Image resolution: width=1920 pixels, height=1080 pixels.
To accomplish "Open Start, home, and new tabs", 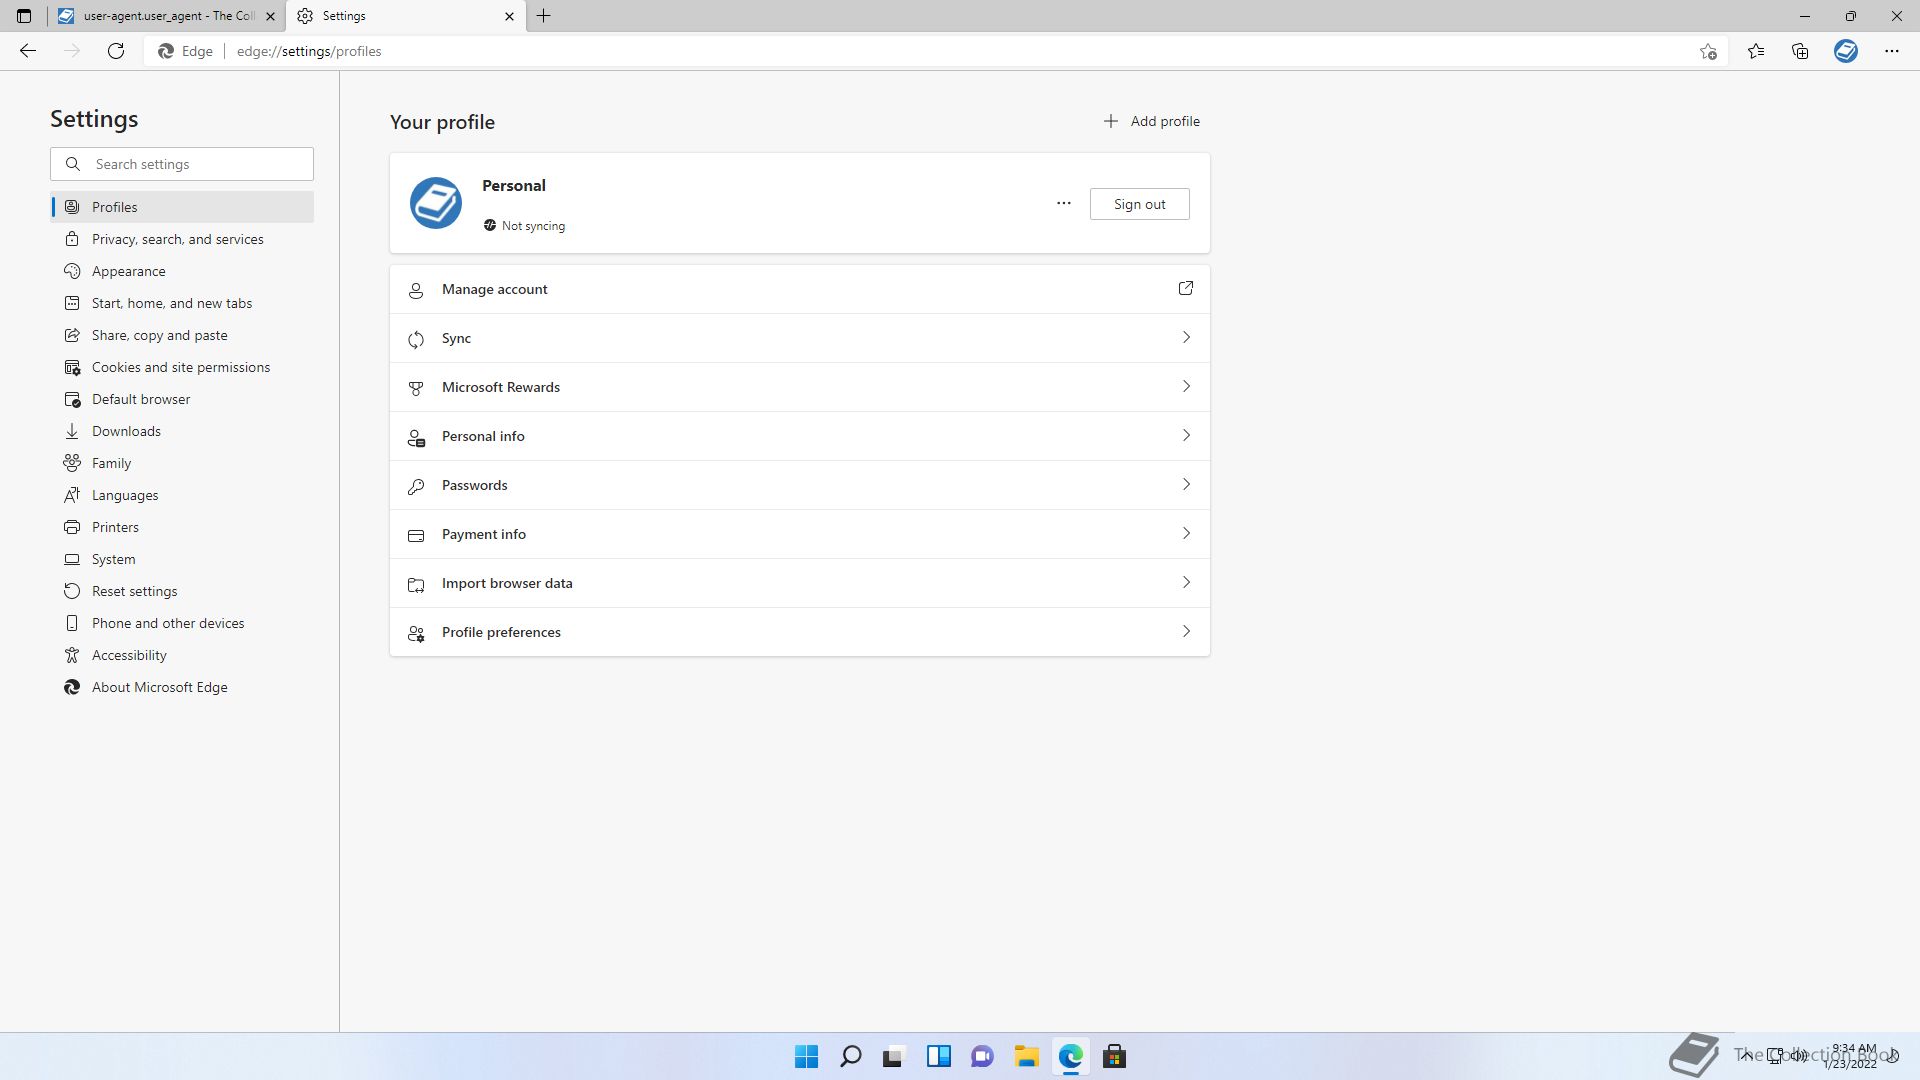I will coord(182,303).
